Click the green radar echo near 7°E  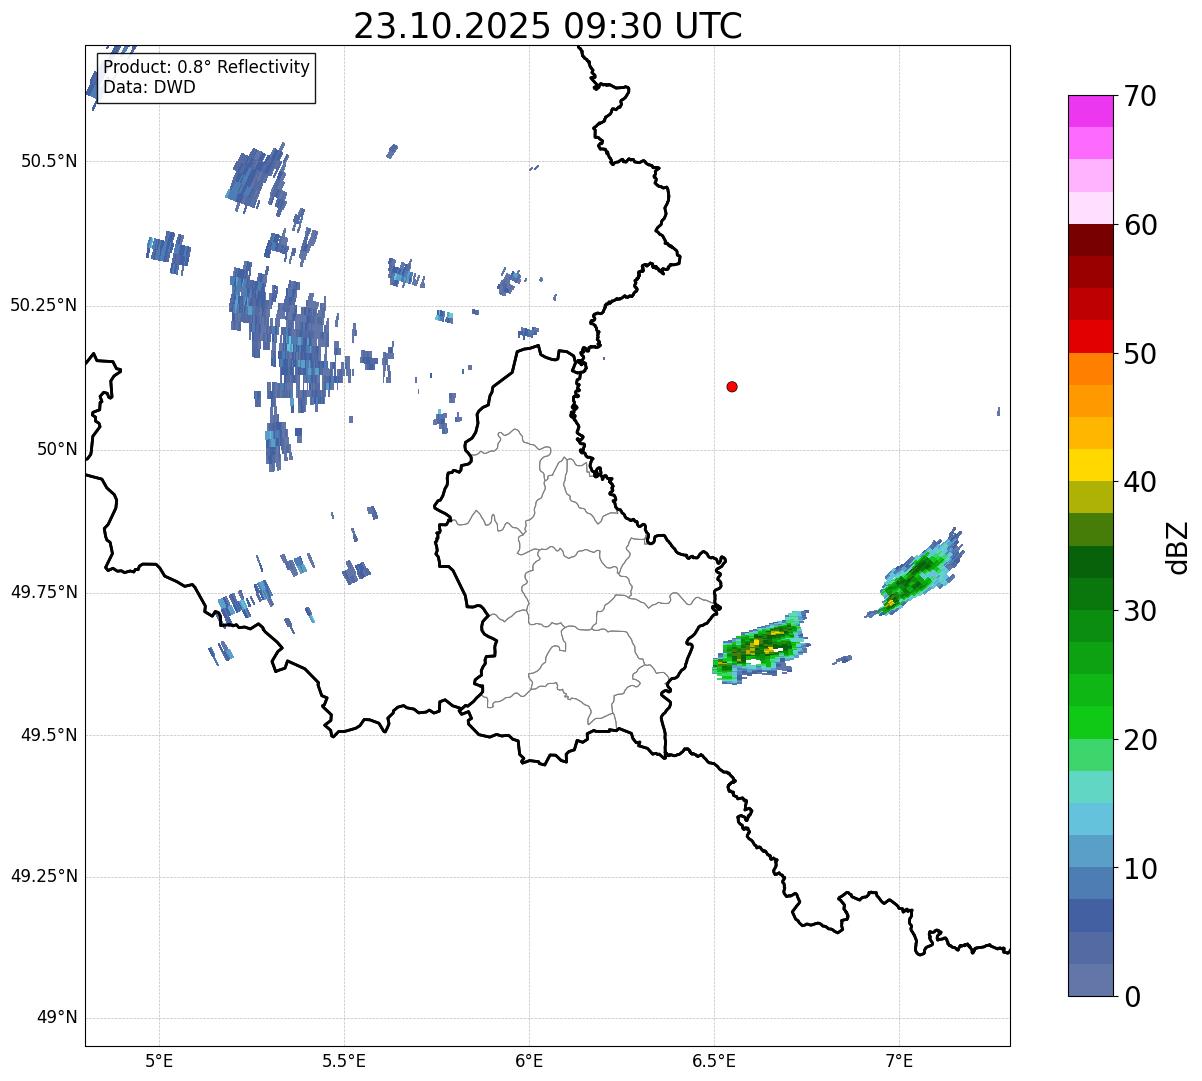pyautogui.click(x=915, y=577)
